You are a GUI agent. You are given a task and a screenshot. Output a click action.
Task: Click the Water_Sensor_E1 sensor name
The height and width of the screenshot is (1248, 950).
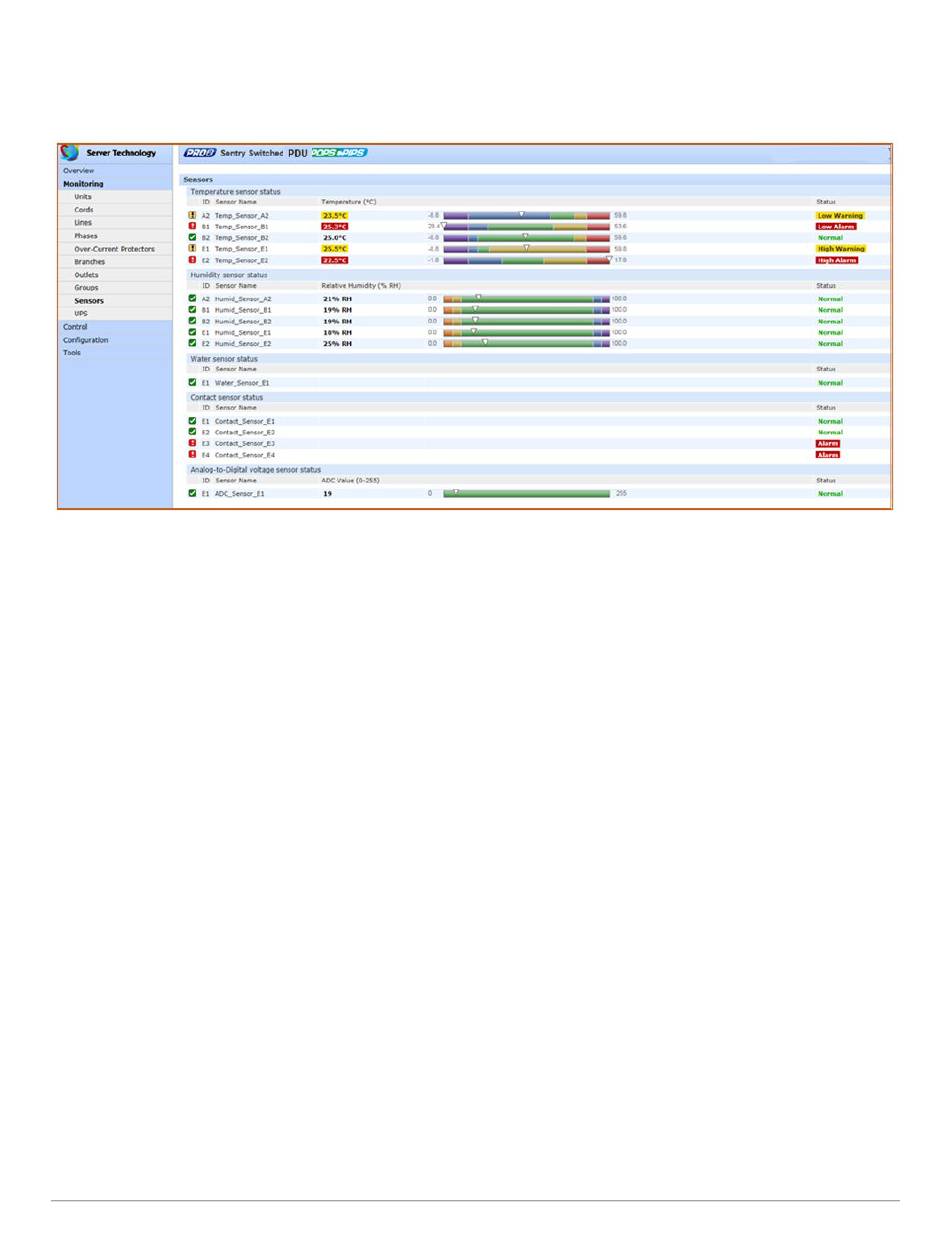click(x=242, y=383)
